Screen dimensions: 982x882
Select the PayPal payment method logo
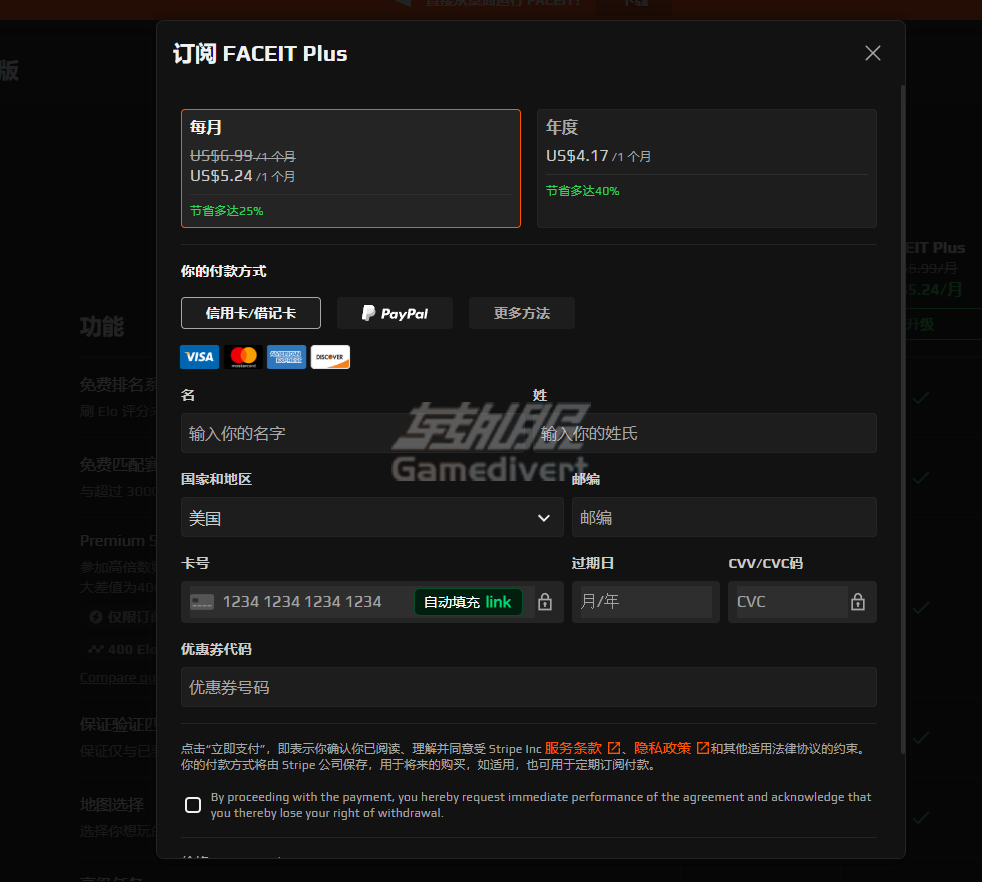coord(394,313)
